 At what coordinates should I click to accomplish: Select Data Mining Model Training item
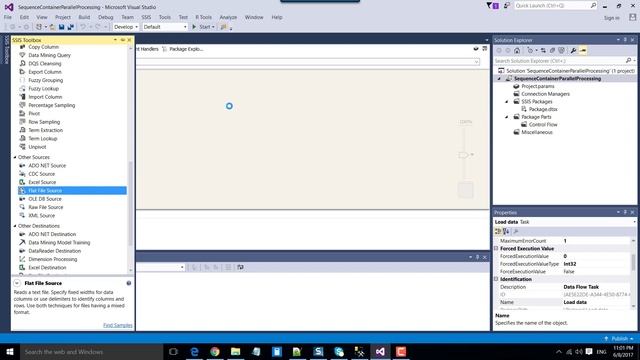pyautogui.click(x=59, y=243)
